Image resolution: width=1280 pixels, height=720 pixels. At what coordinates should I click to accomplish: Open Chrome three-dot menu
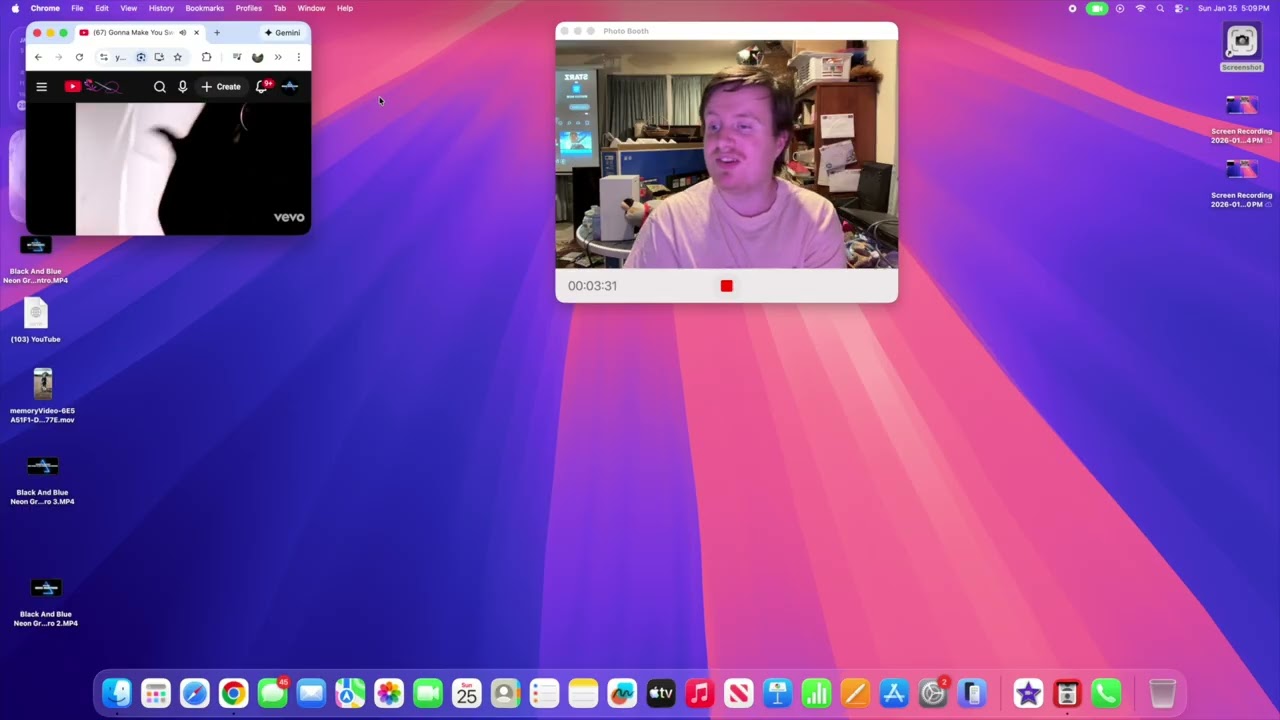pyautogui.click(x=298, y=57)
